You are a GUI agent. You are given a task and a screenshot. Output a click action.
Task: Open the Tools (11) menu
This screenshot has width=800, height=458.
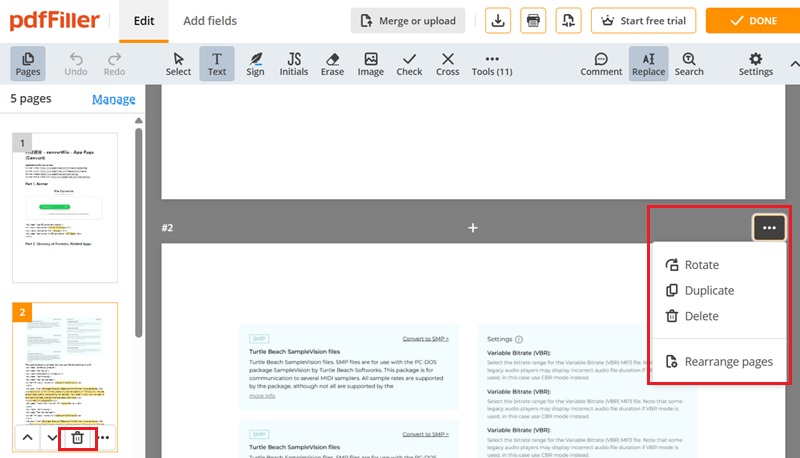(492, 64)
